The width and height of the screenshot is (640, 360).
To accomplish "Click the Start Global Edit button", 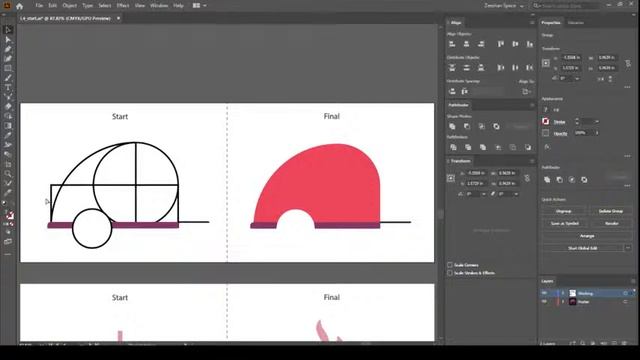I will tap(582, 248).
